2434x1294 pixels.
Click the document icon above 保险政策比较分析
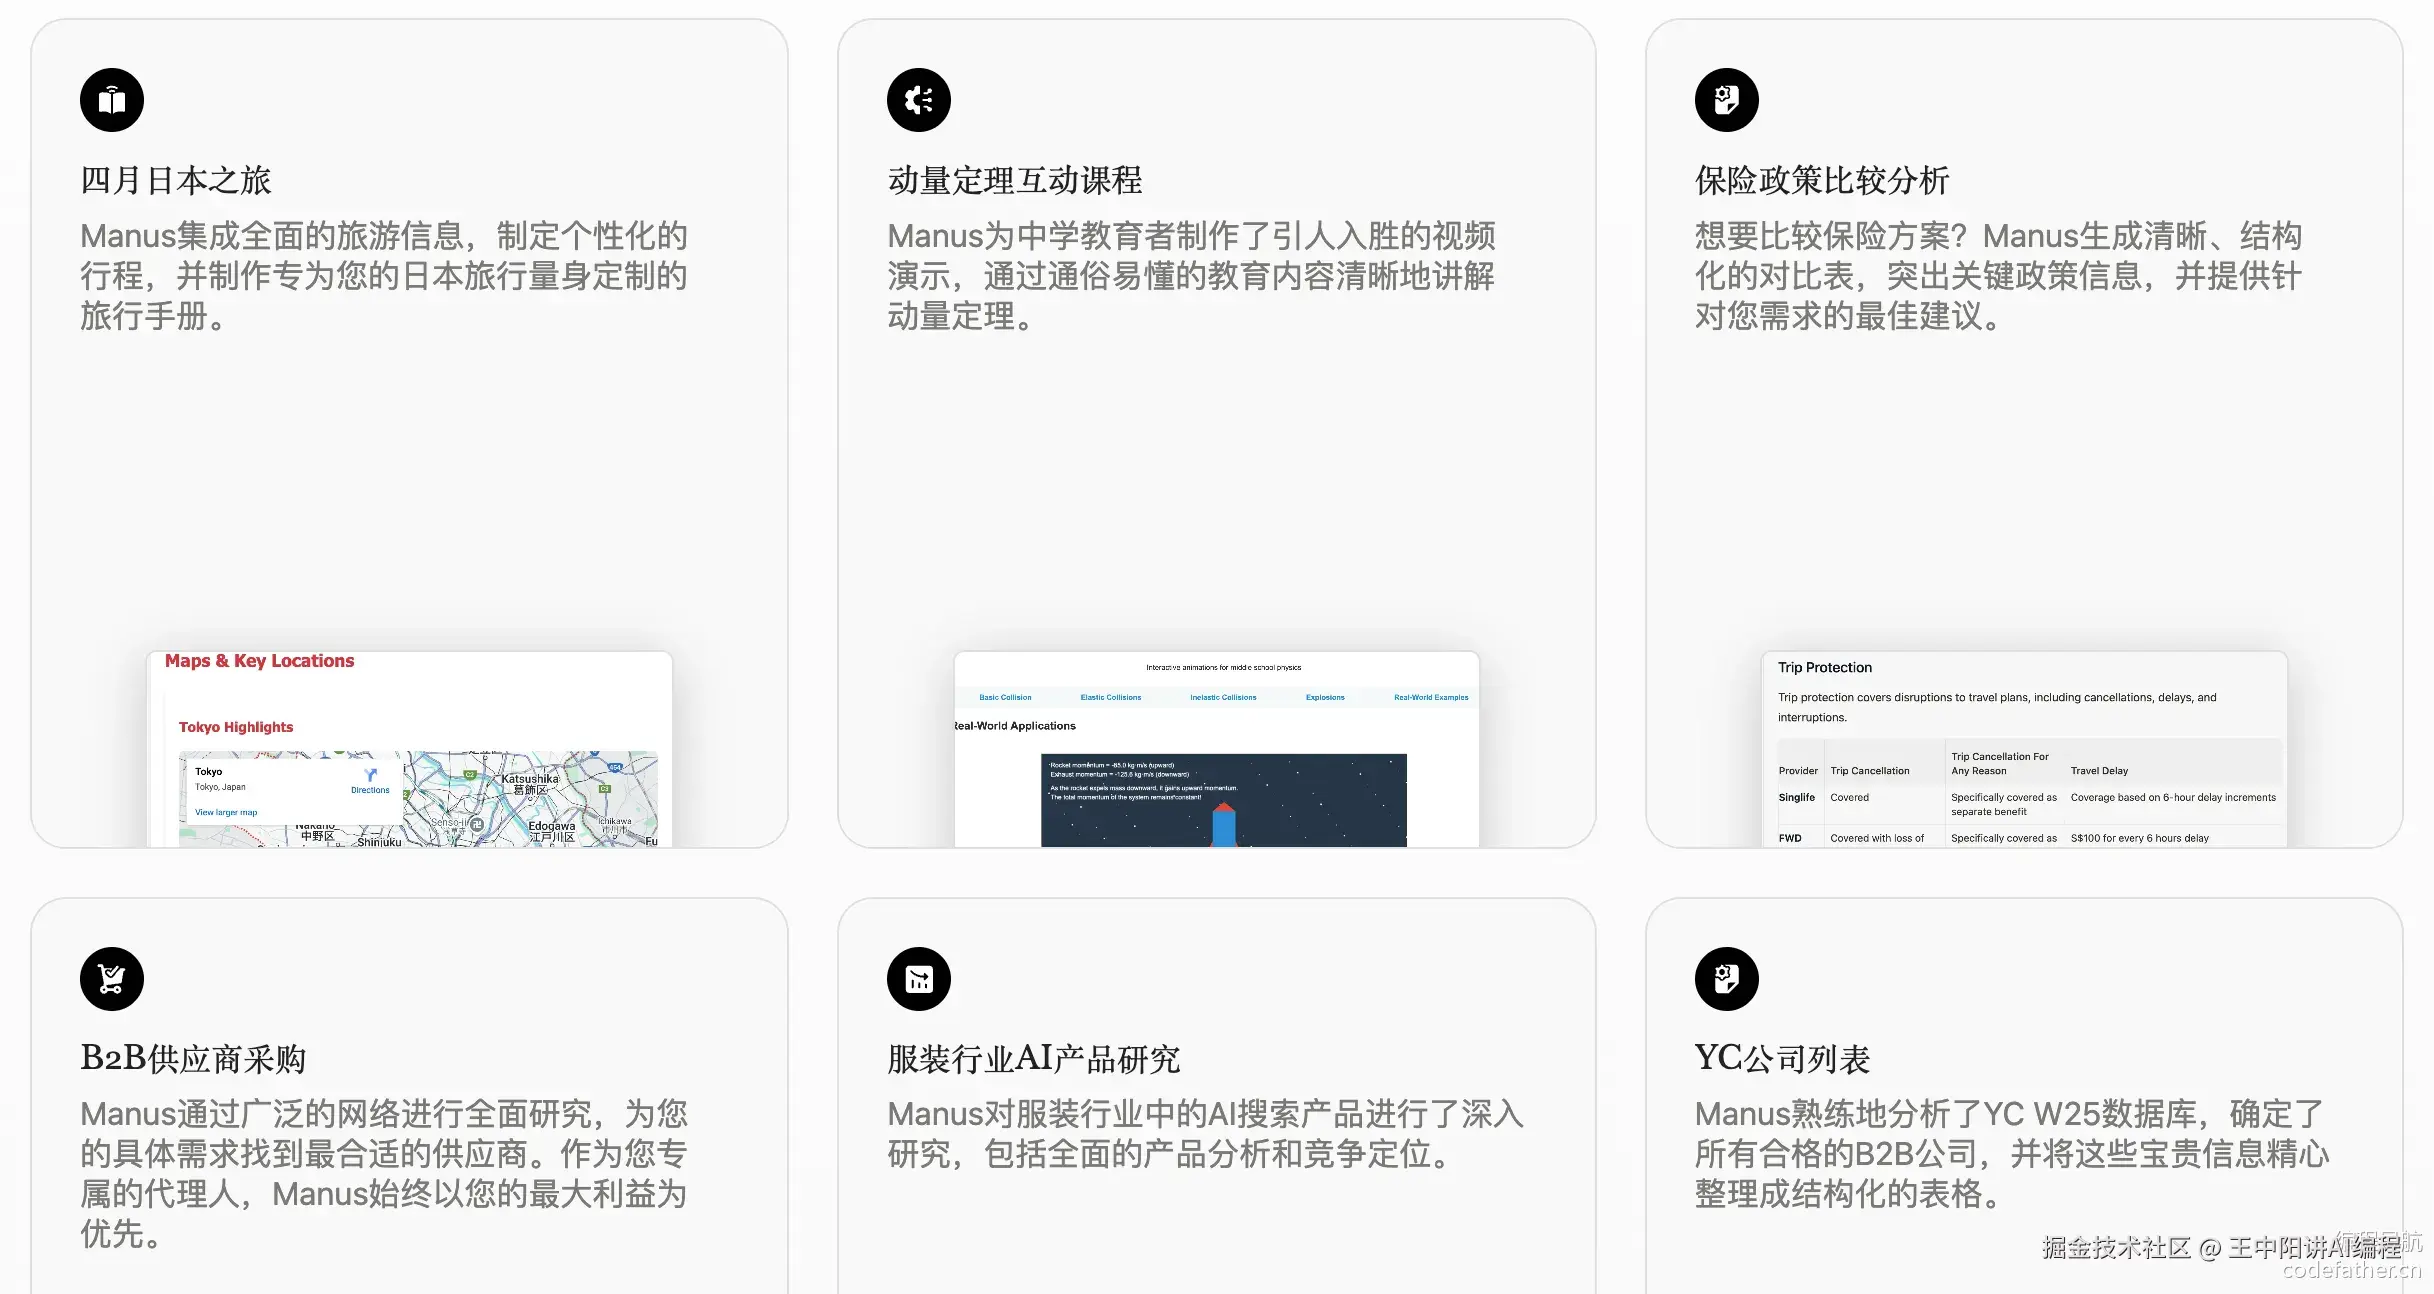click(1726, 100)
